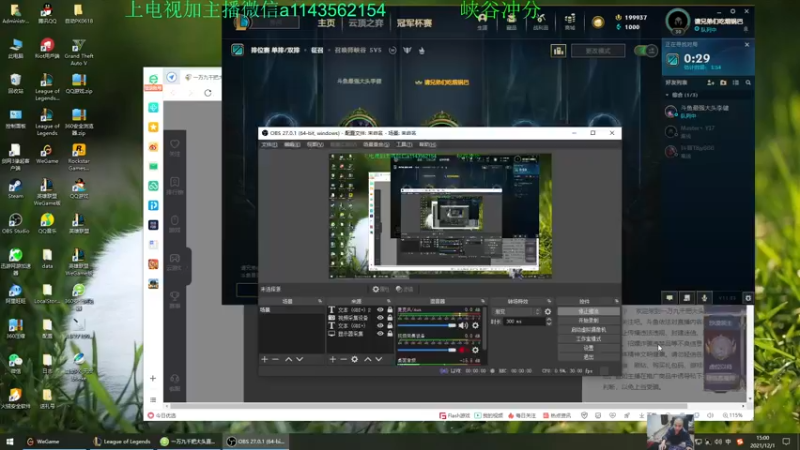The height and width of the screenshot is (450, 800).
Task: Open Grand Theft Auto V desktop icon
Action: click(79, 53)
